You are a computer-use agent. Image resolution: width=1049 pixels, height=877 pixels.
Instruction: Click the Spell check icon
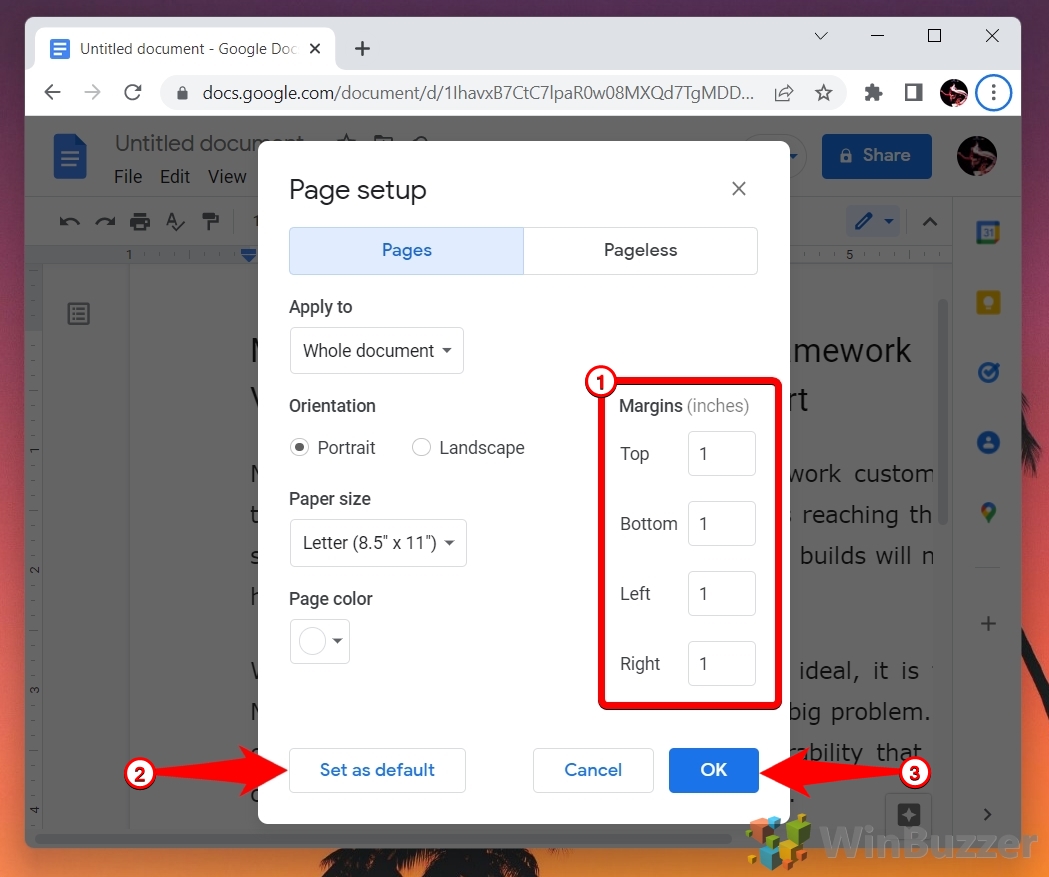(175, 221)
